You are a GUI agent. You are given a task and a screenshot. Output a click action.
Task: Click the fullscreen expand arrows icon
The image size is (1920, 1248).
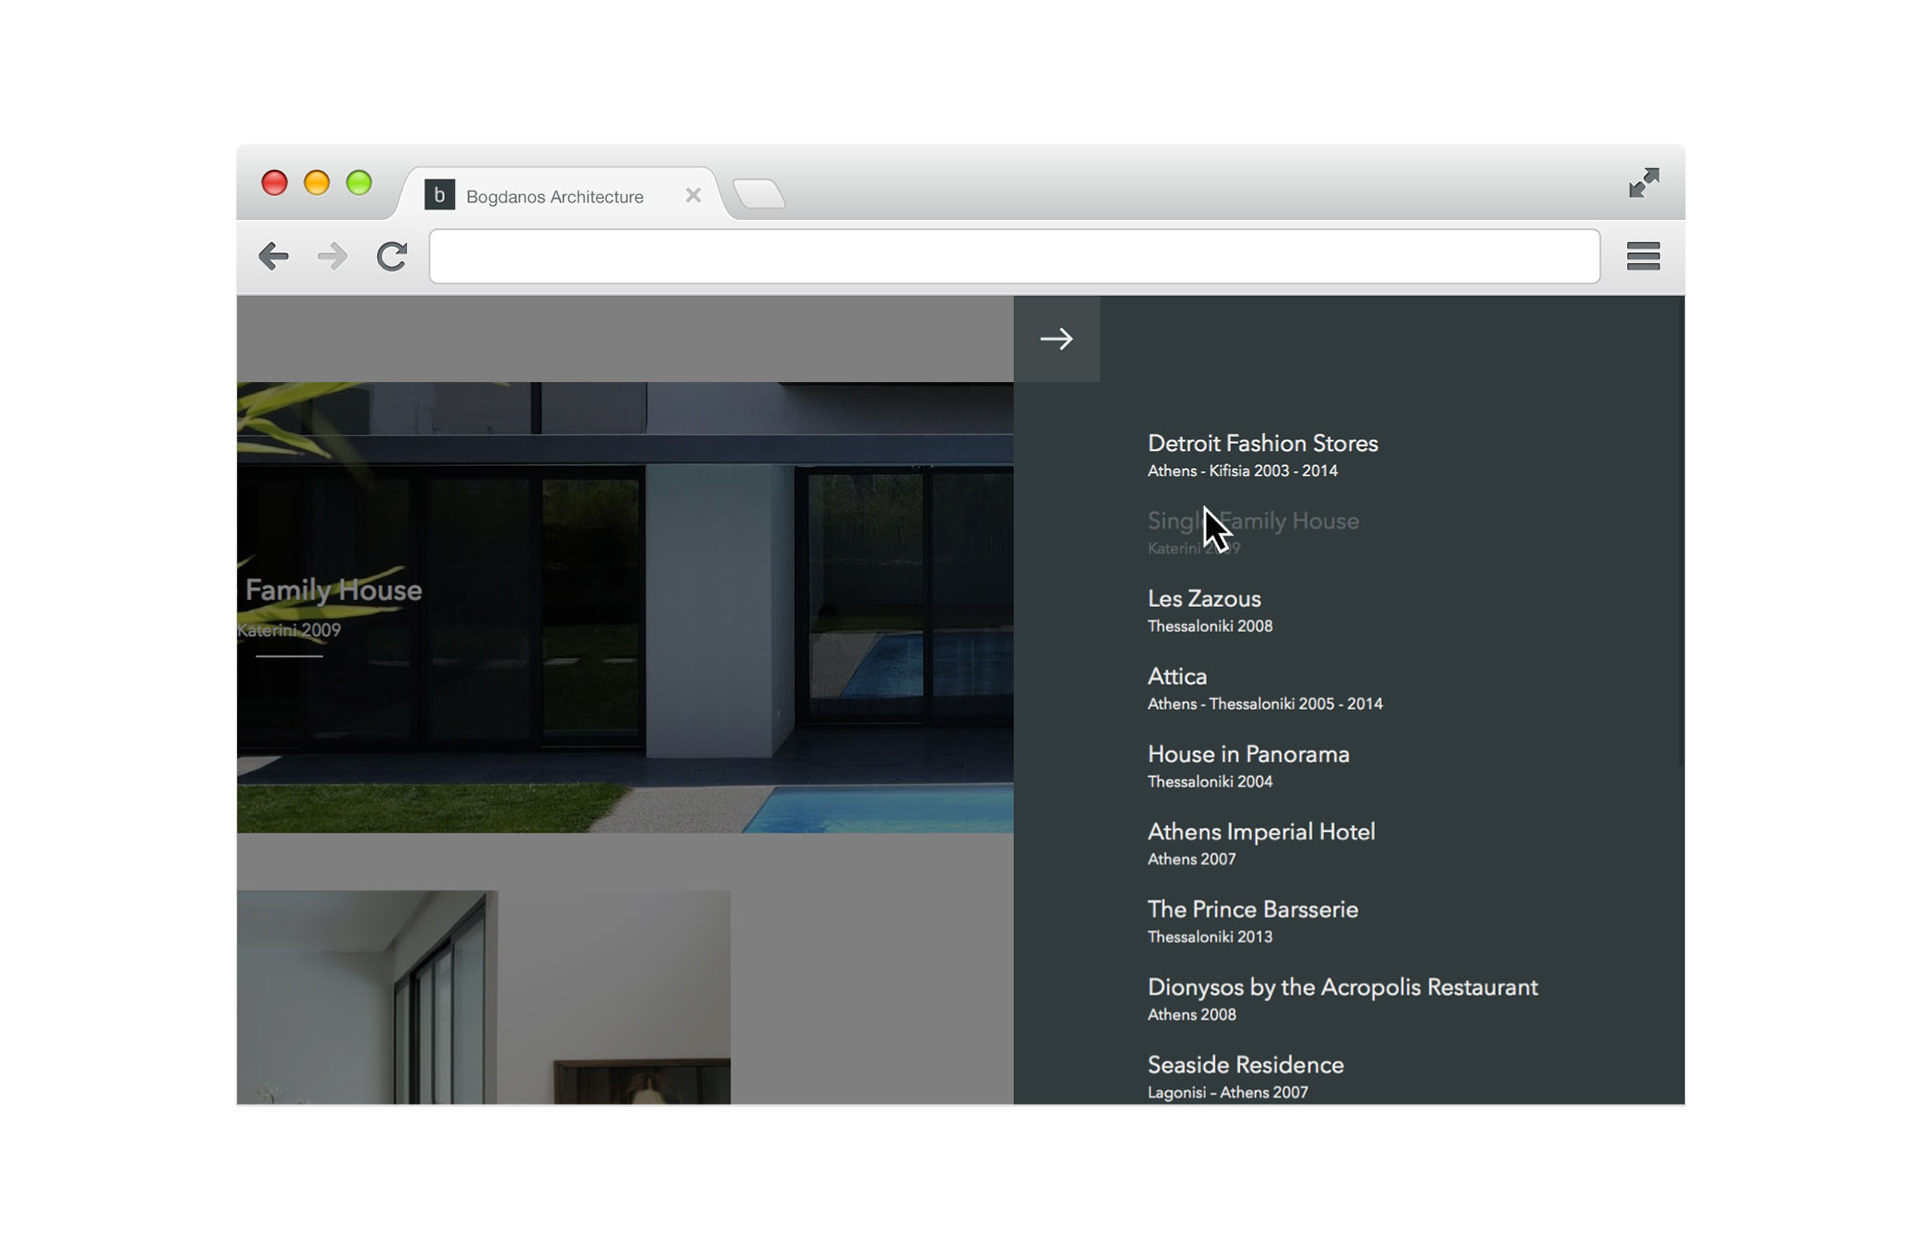point(1644,182)
